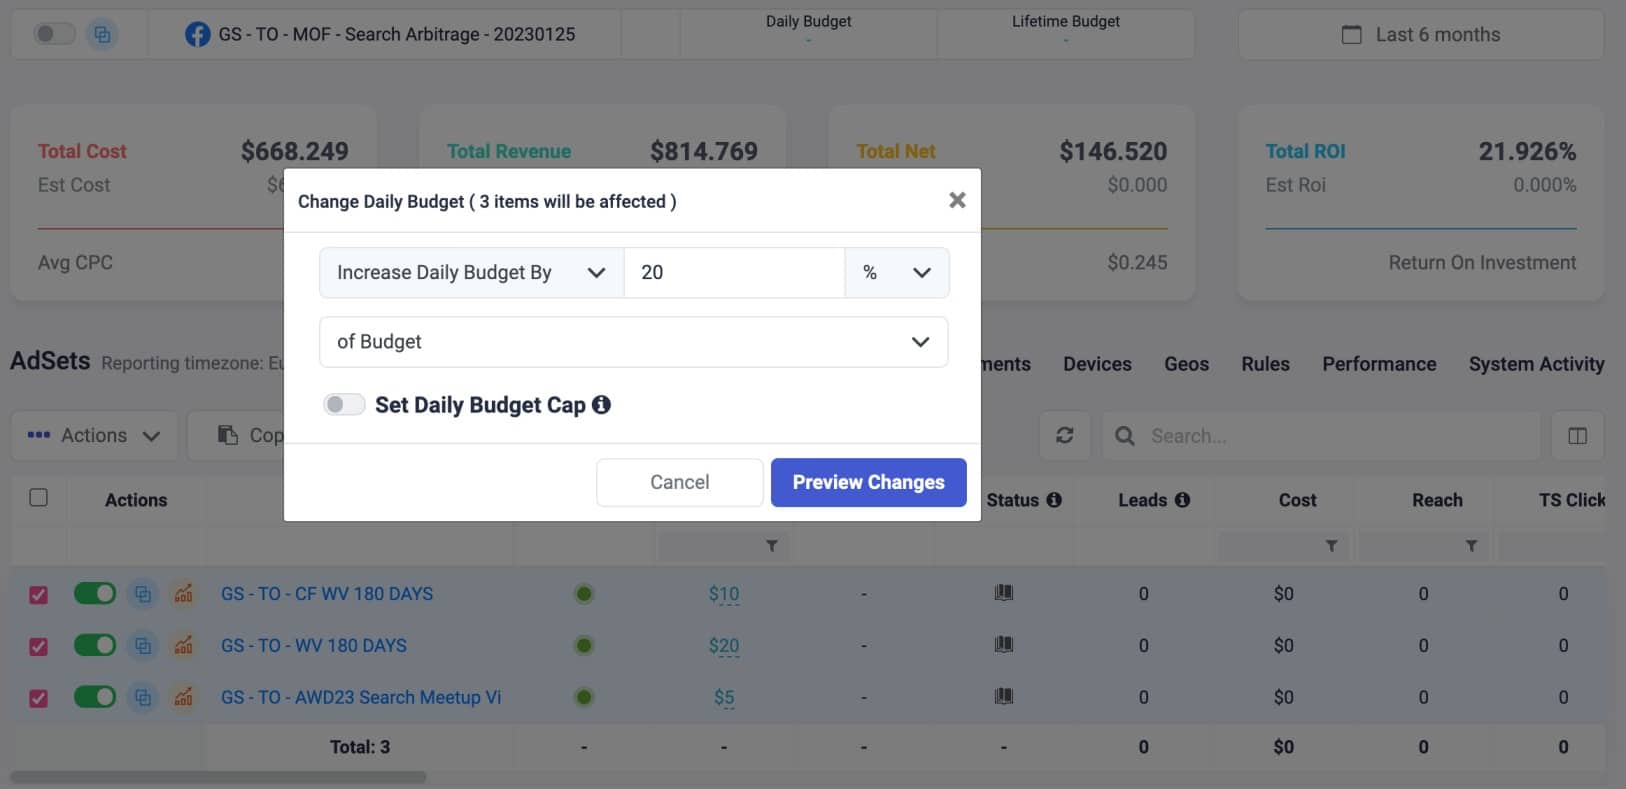The width and height of the screenshot is (1626, 789).
Task: Click the $10 daily budget value
Action: tap(724, 594)
